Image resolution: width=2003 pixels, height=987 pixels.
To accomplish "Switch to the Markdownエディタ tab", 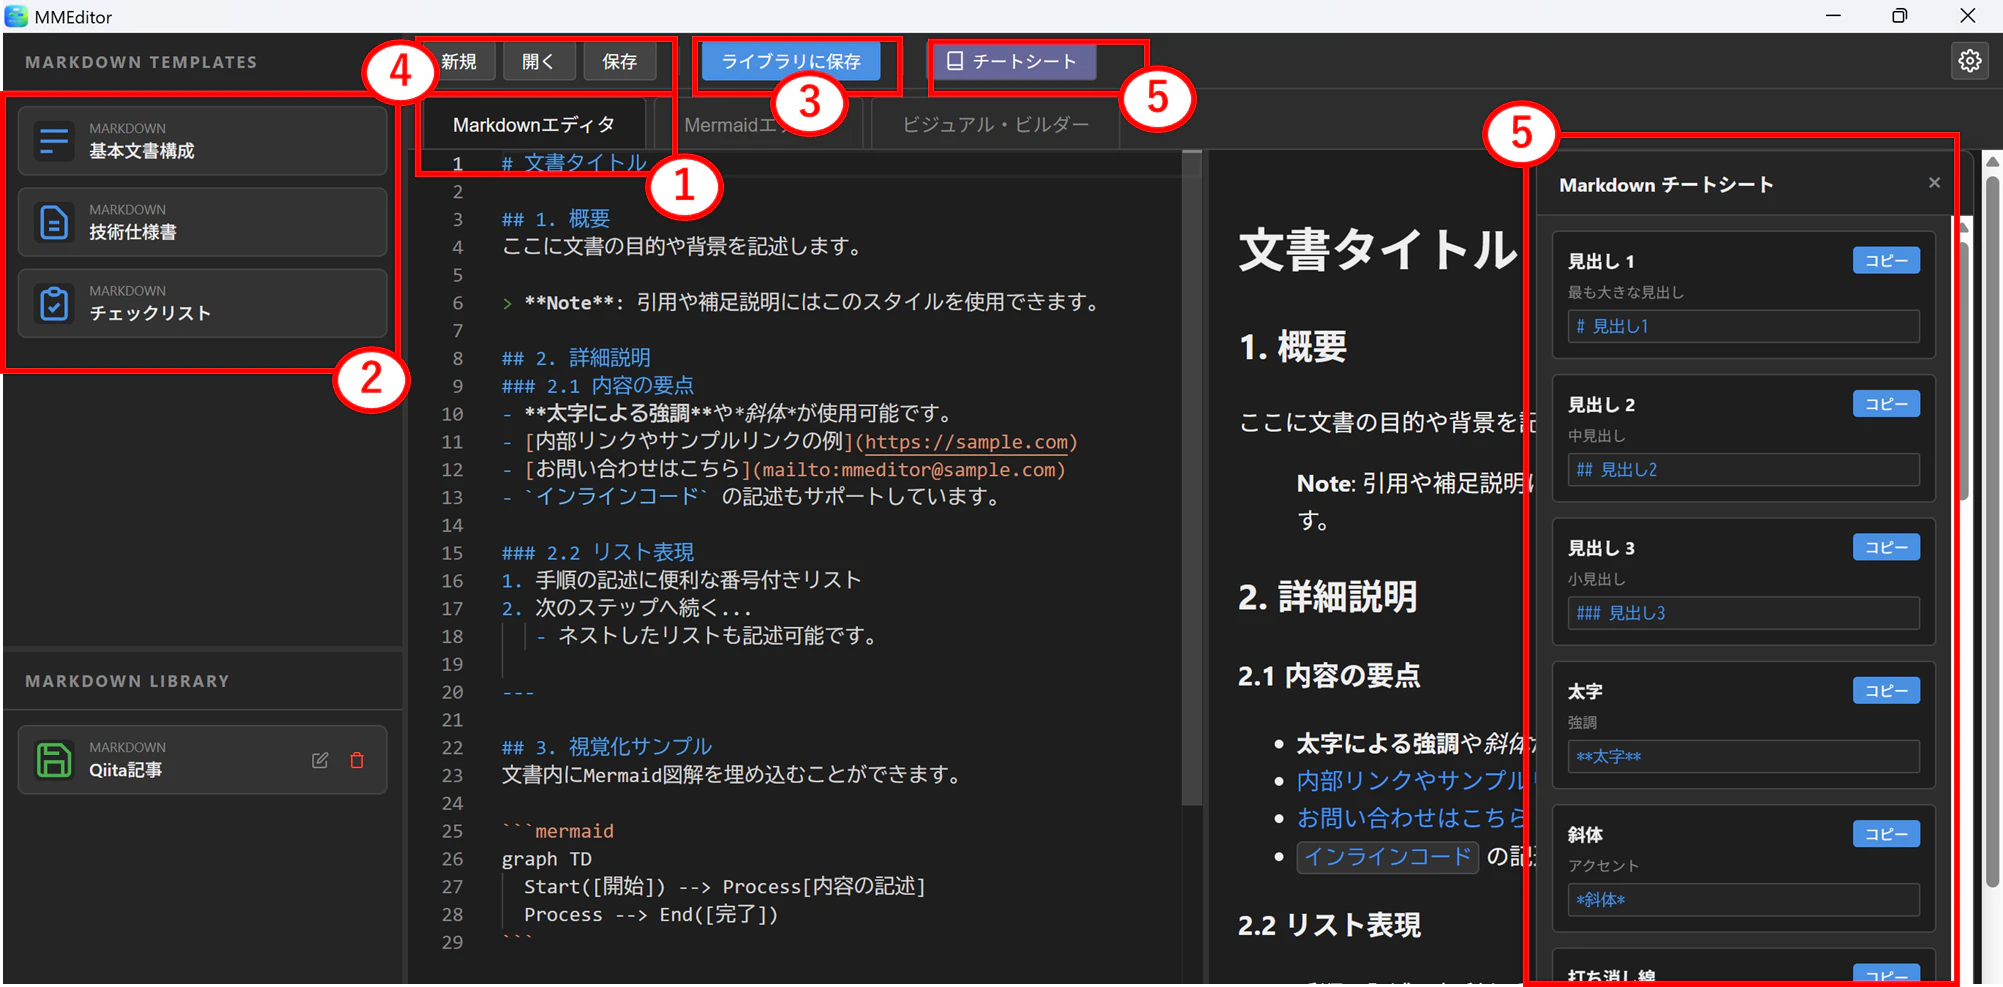I will click(534, 125).
